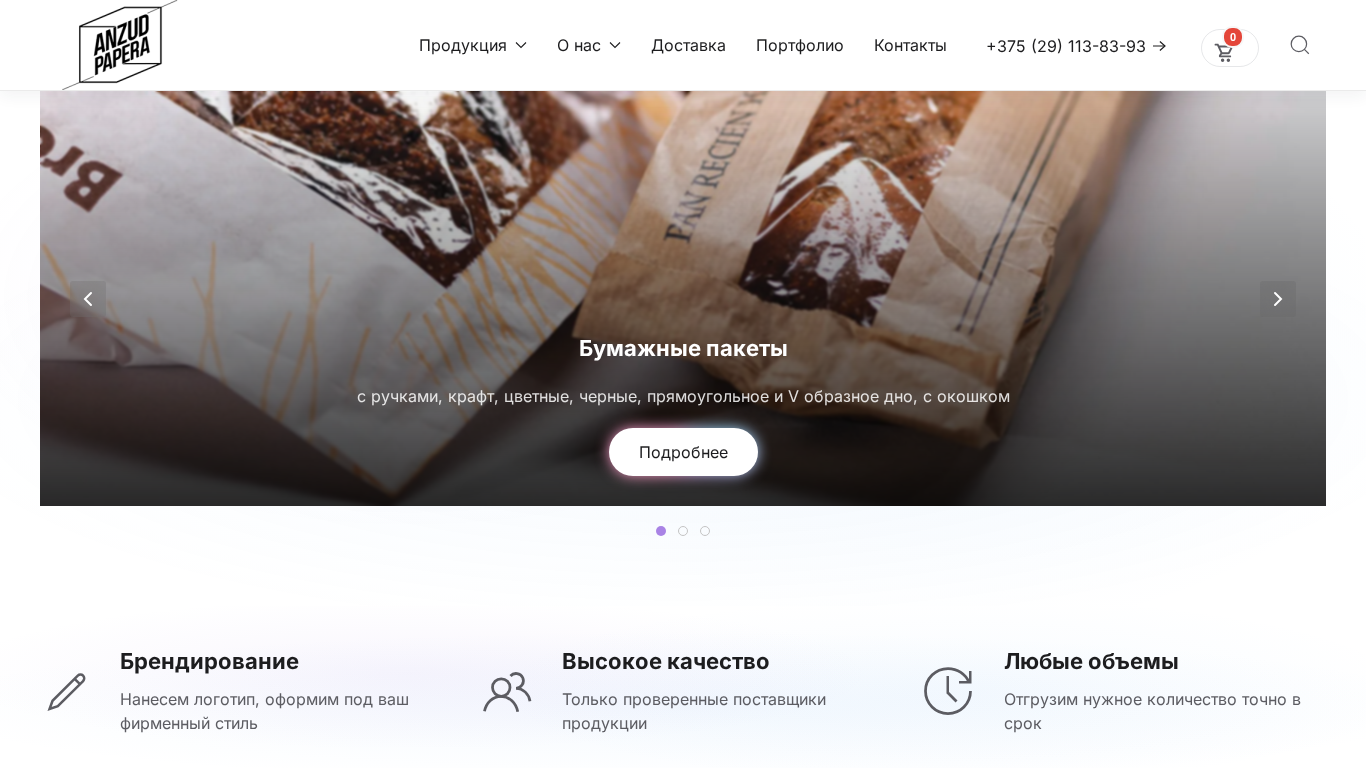Image resolution: width=1366 pixels, height=768 pixels.
Task: Select the third slider dot
Action: point(705,531)
